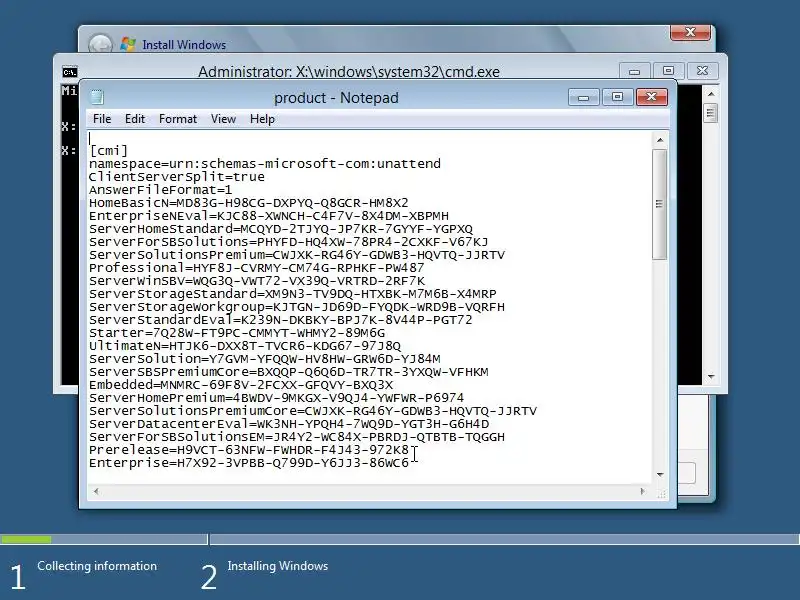
Task: Minimize the cmd.exe window
Action: [634, 71]
